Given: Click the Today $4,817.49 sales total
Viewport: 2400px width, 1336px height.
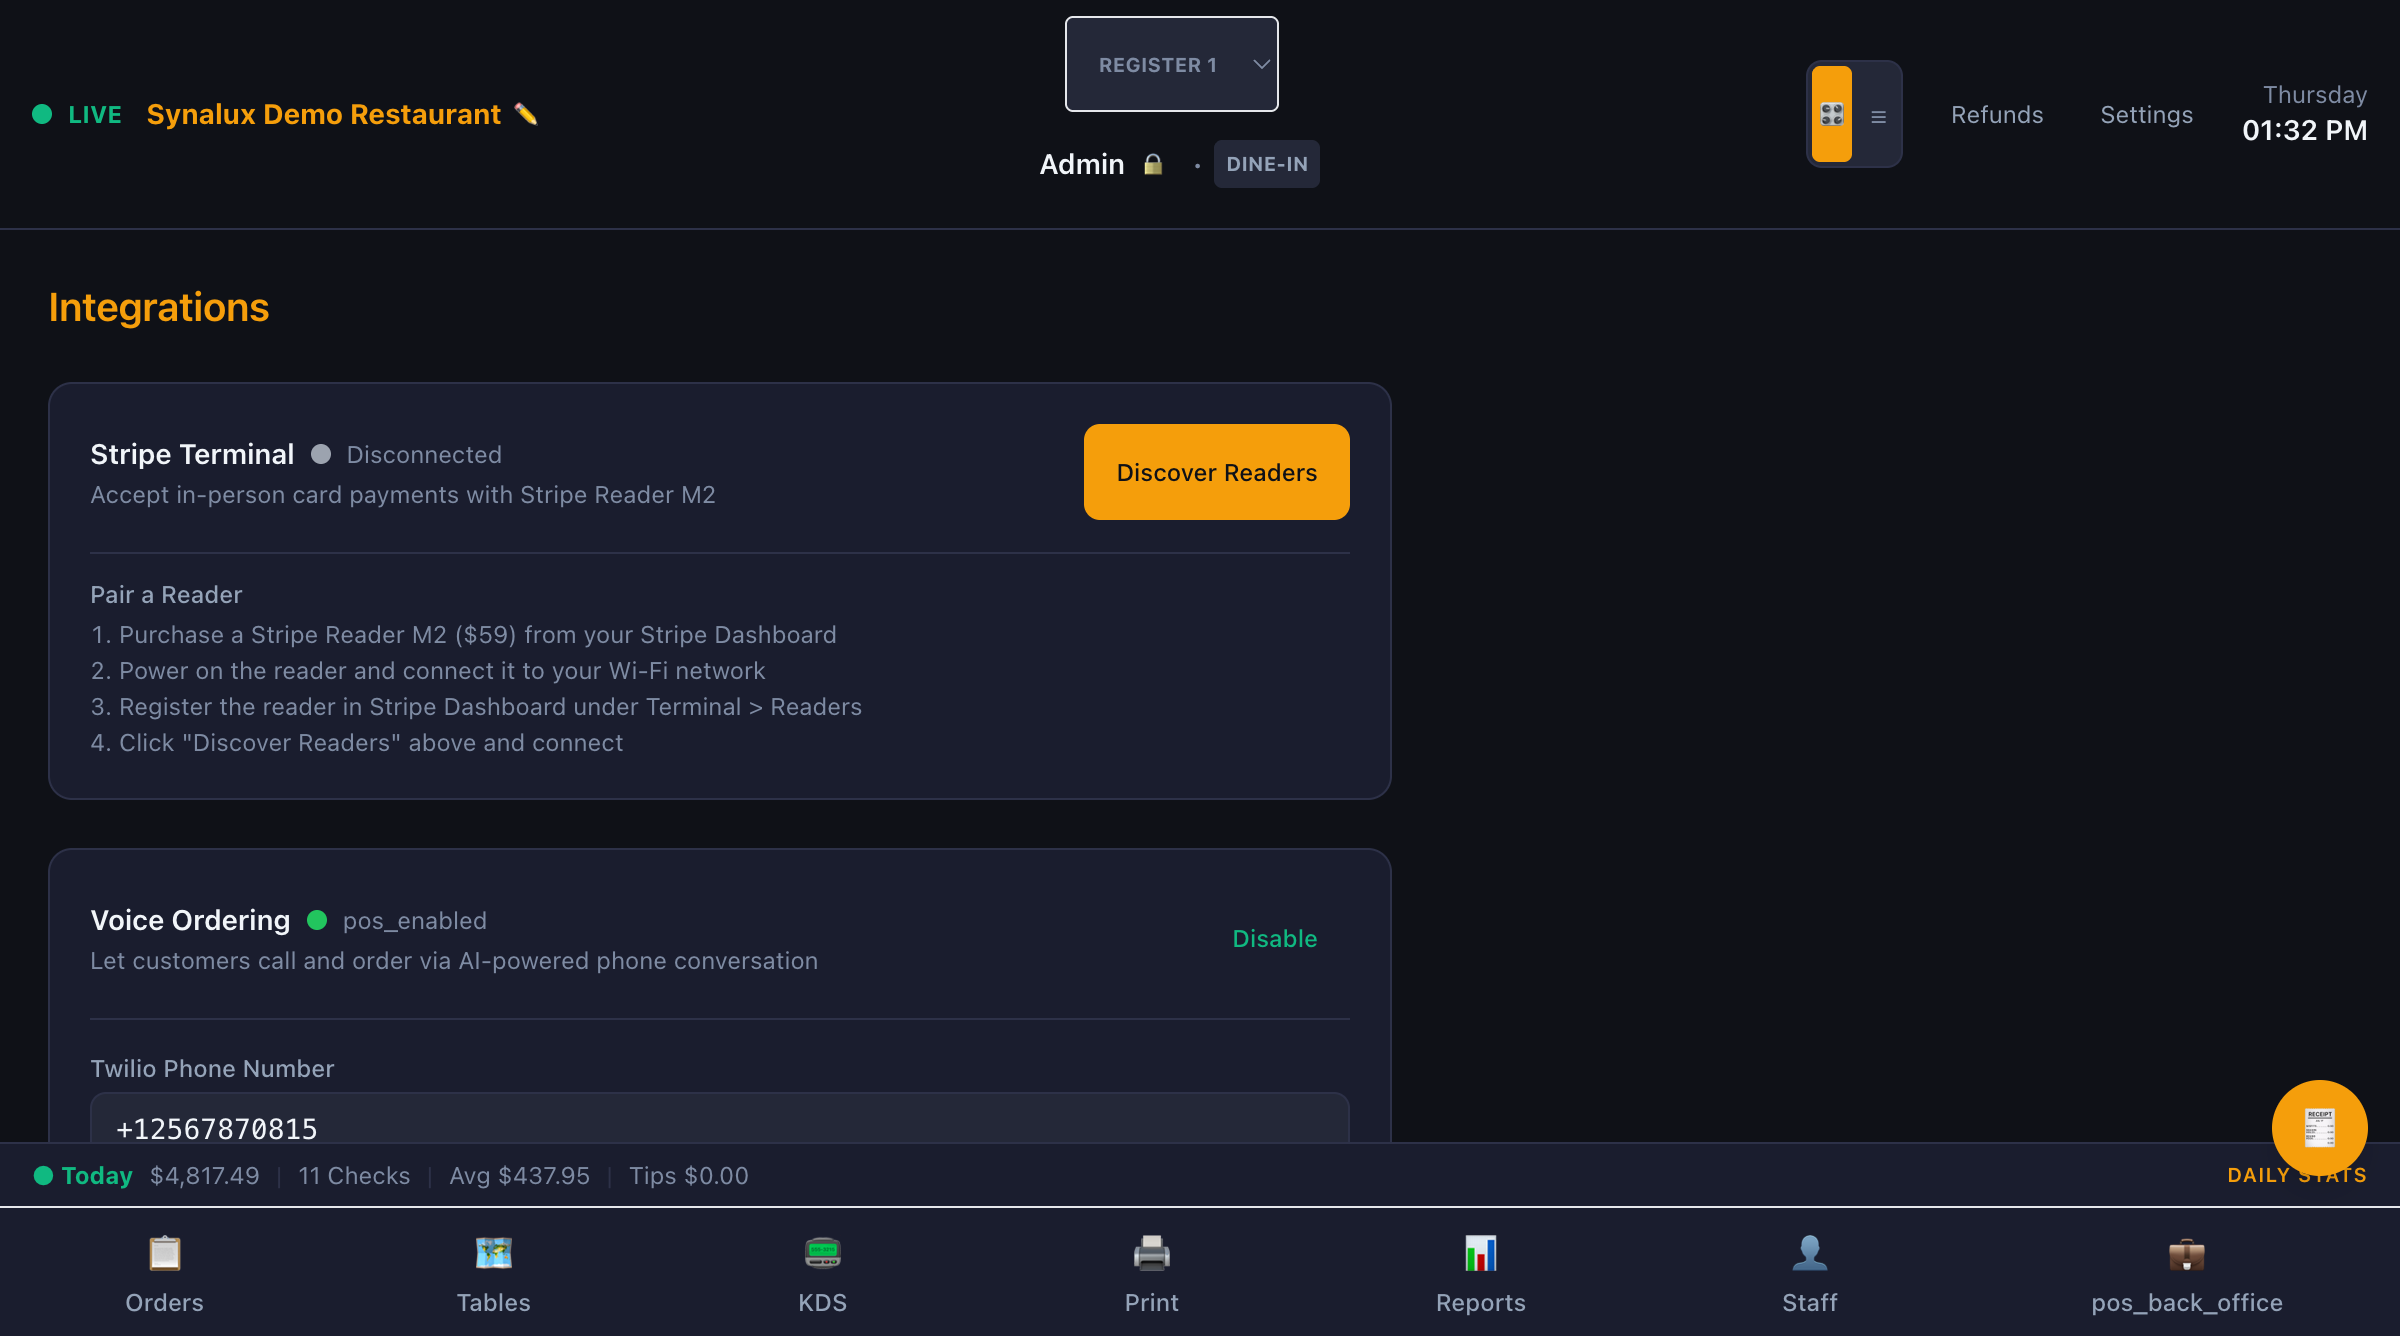Looking at the screenshot, I should point(147,1176).
